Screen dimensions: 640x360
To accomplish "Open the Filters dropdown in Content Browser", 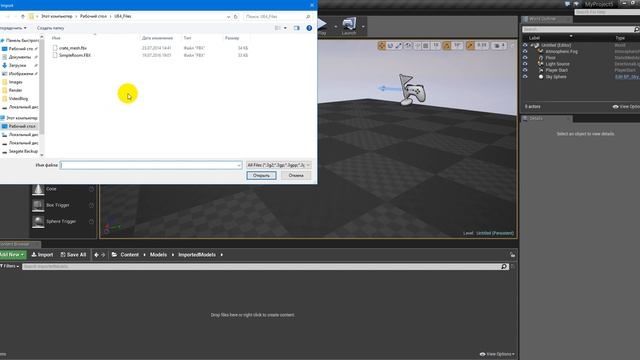I will point(10,266).
